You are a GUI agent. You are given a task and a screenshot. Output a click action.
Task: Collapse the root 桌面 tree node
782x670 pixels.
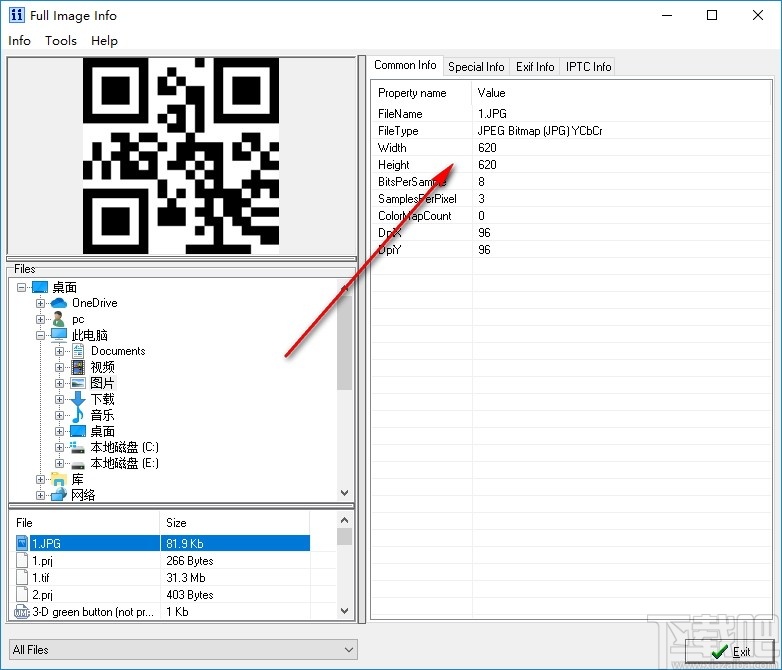click(21, 287)
